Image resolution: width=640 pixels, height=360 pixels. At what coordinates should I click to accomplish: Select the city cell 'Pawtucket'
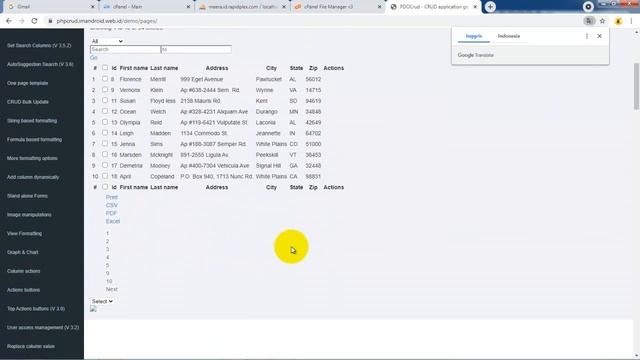click(269, 79)
